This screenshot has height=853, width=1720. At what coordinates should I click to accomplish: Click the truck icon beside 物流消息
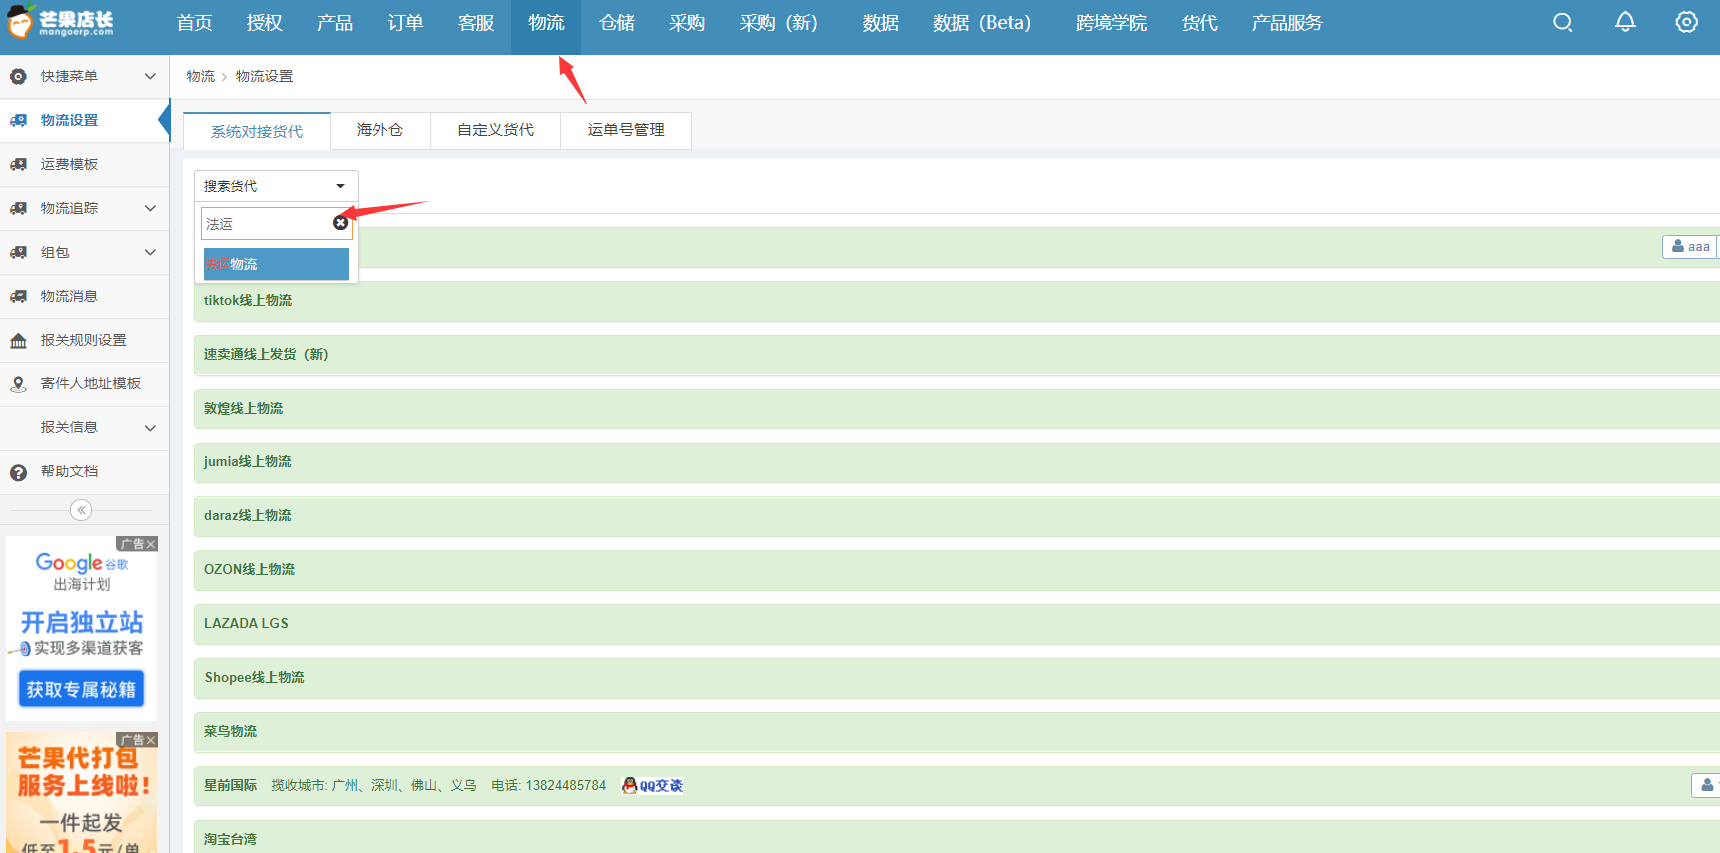18,296
